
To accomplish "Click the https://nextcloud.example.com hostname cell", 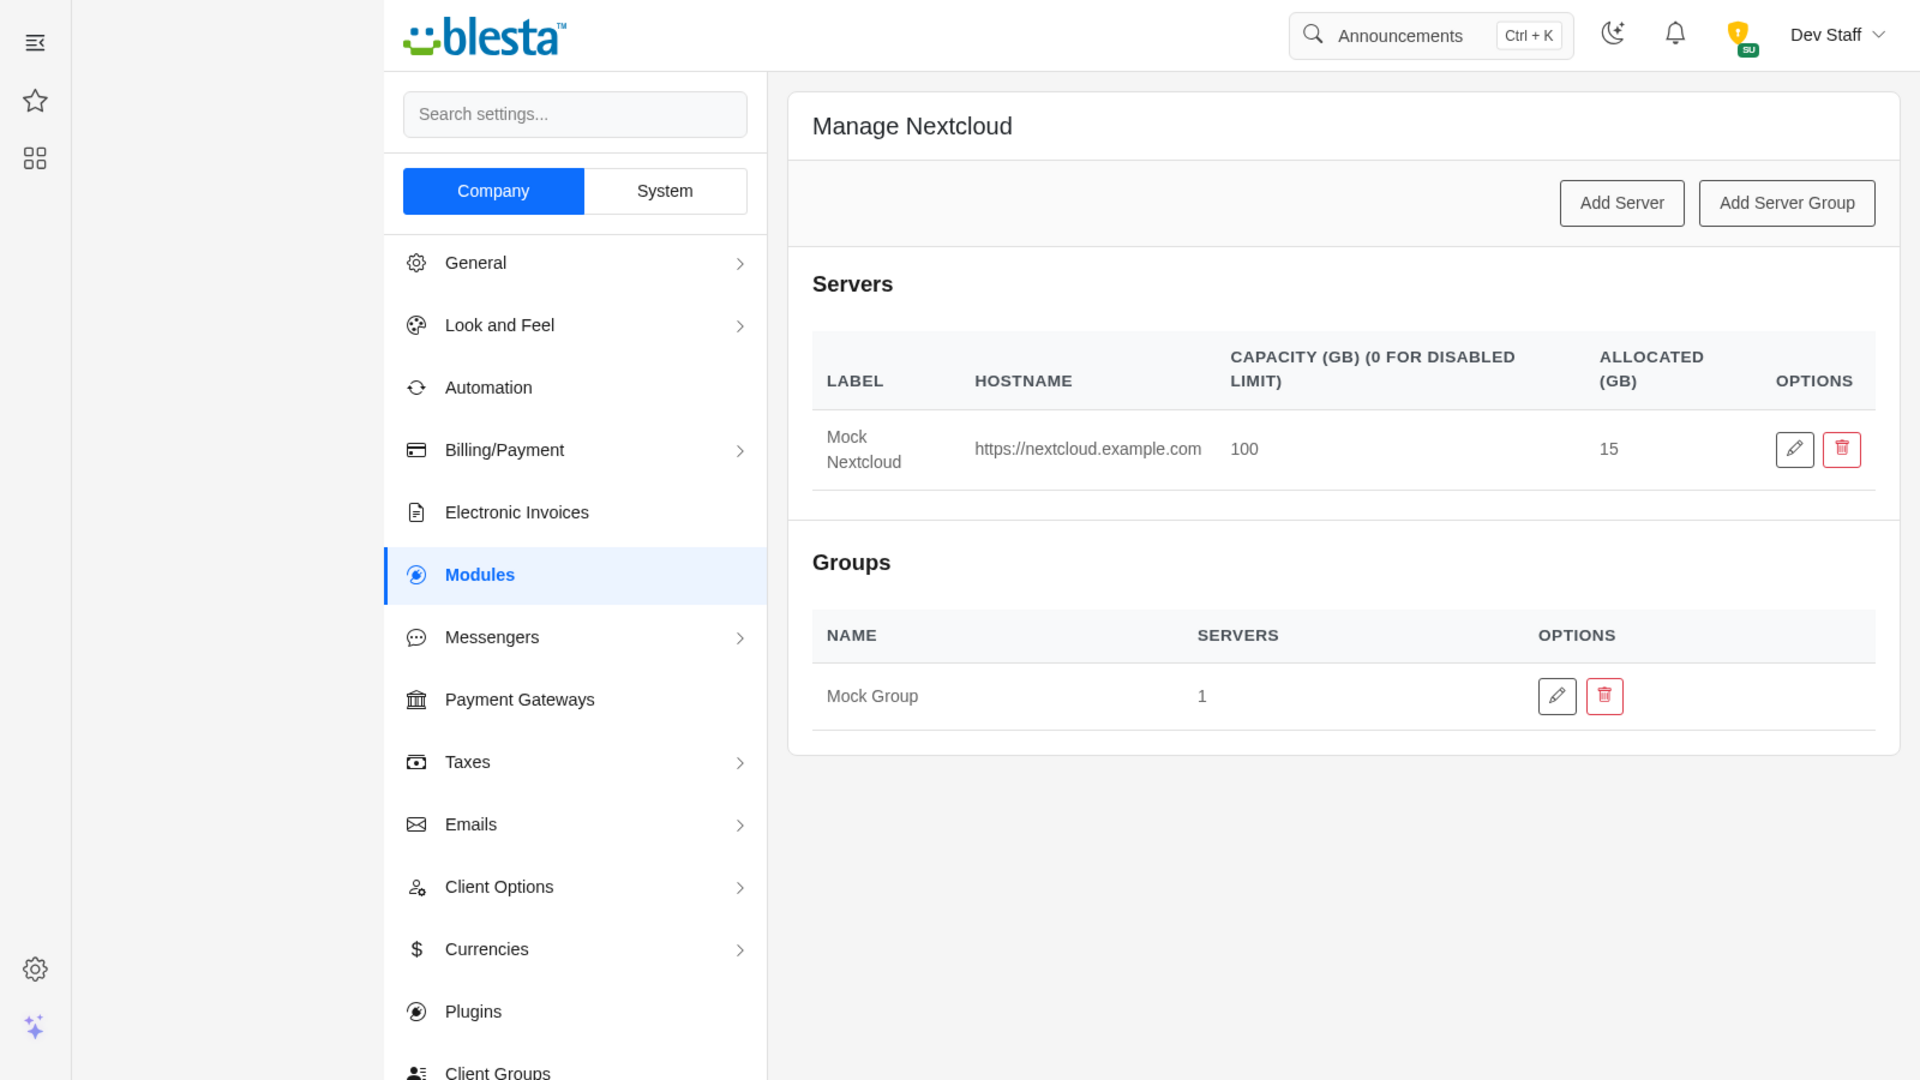I will click(1088, 449).
